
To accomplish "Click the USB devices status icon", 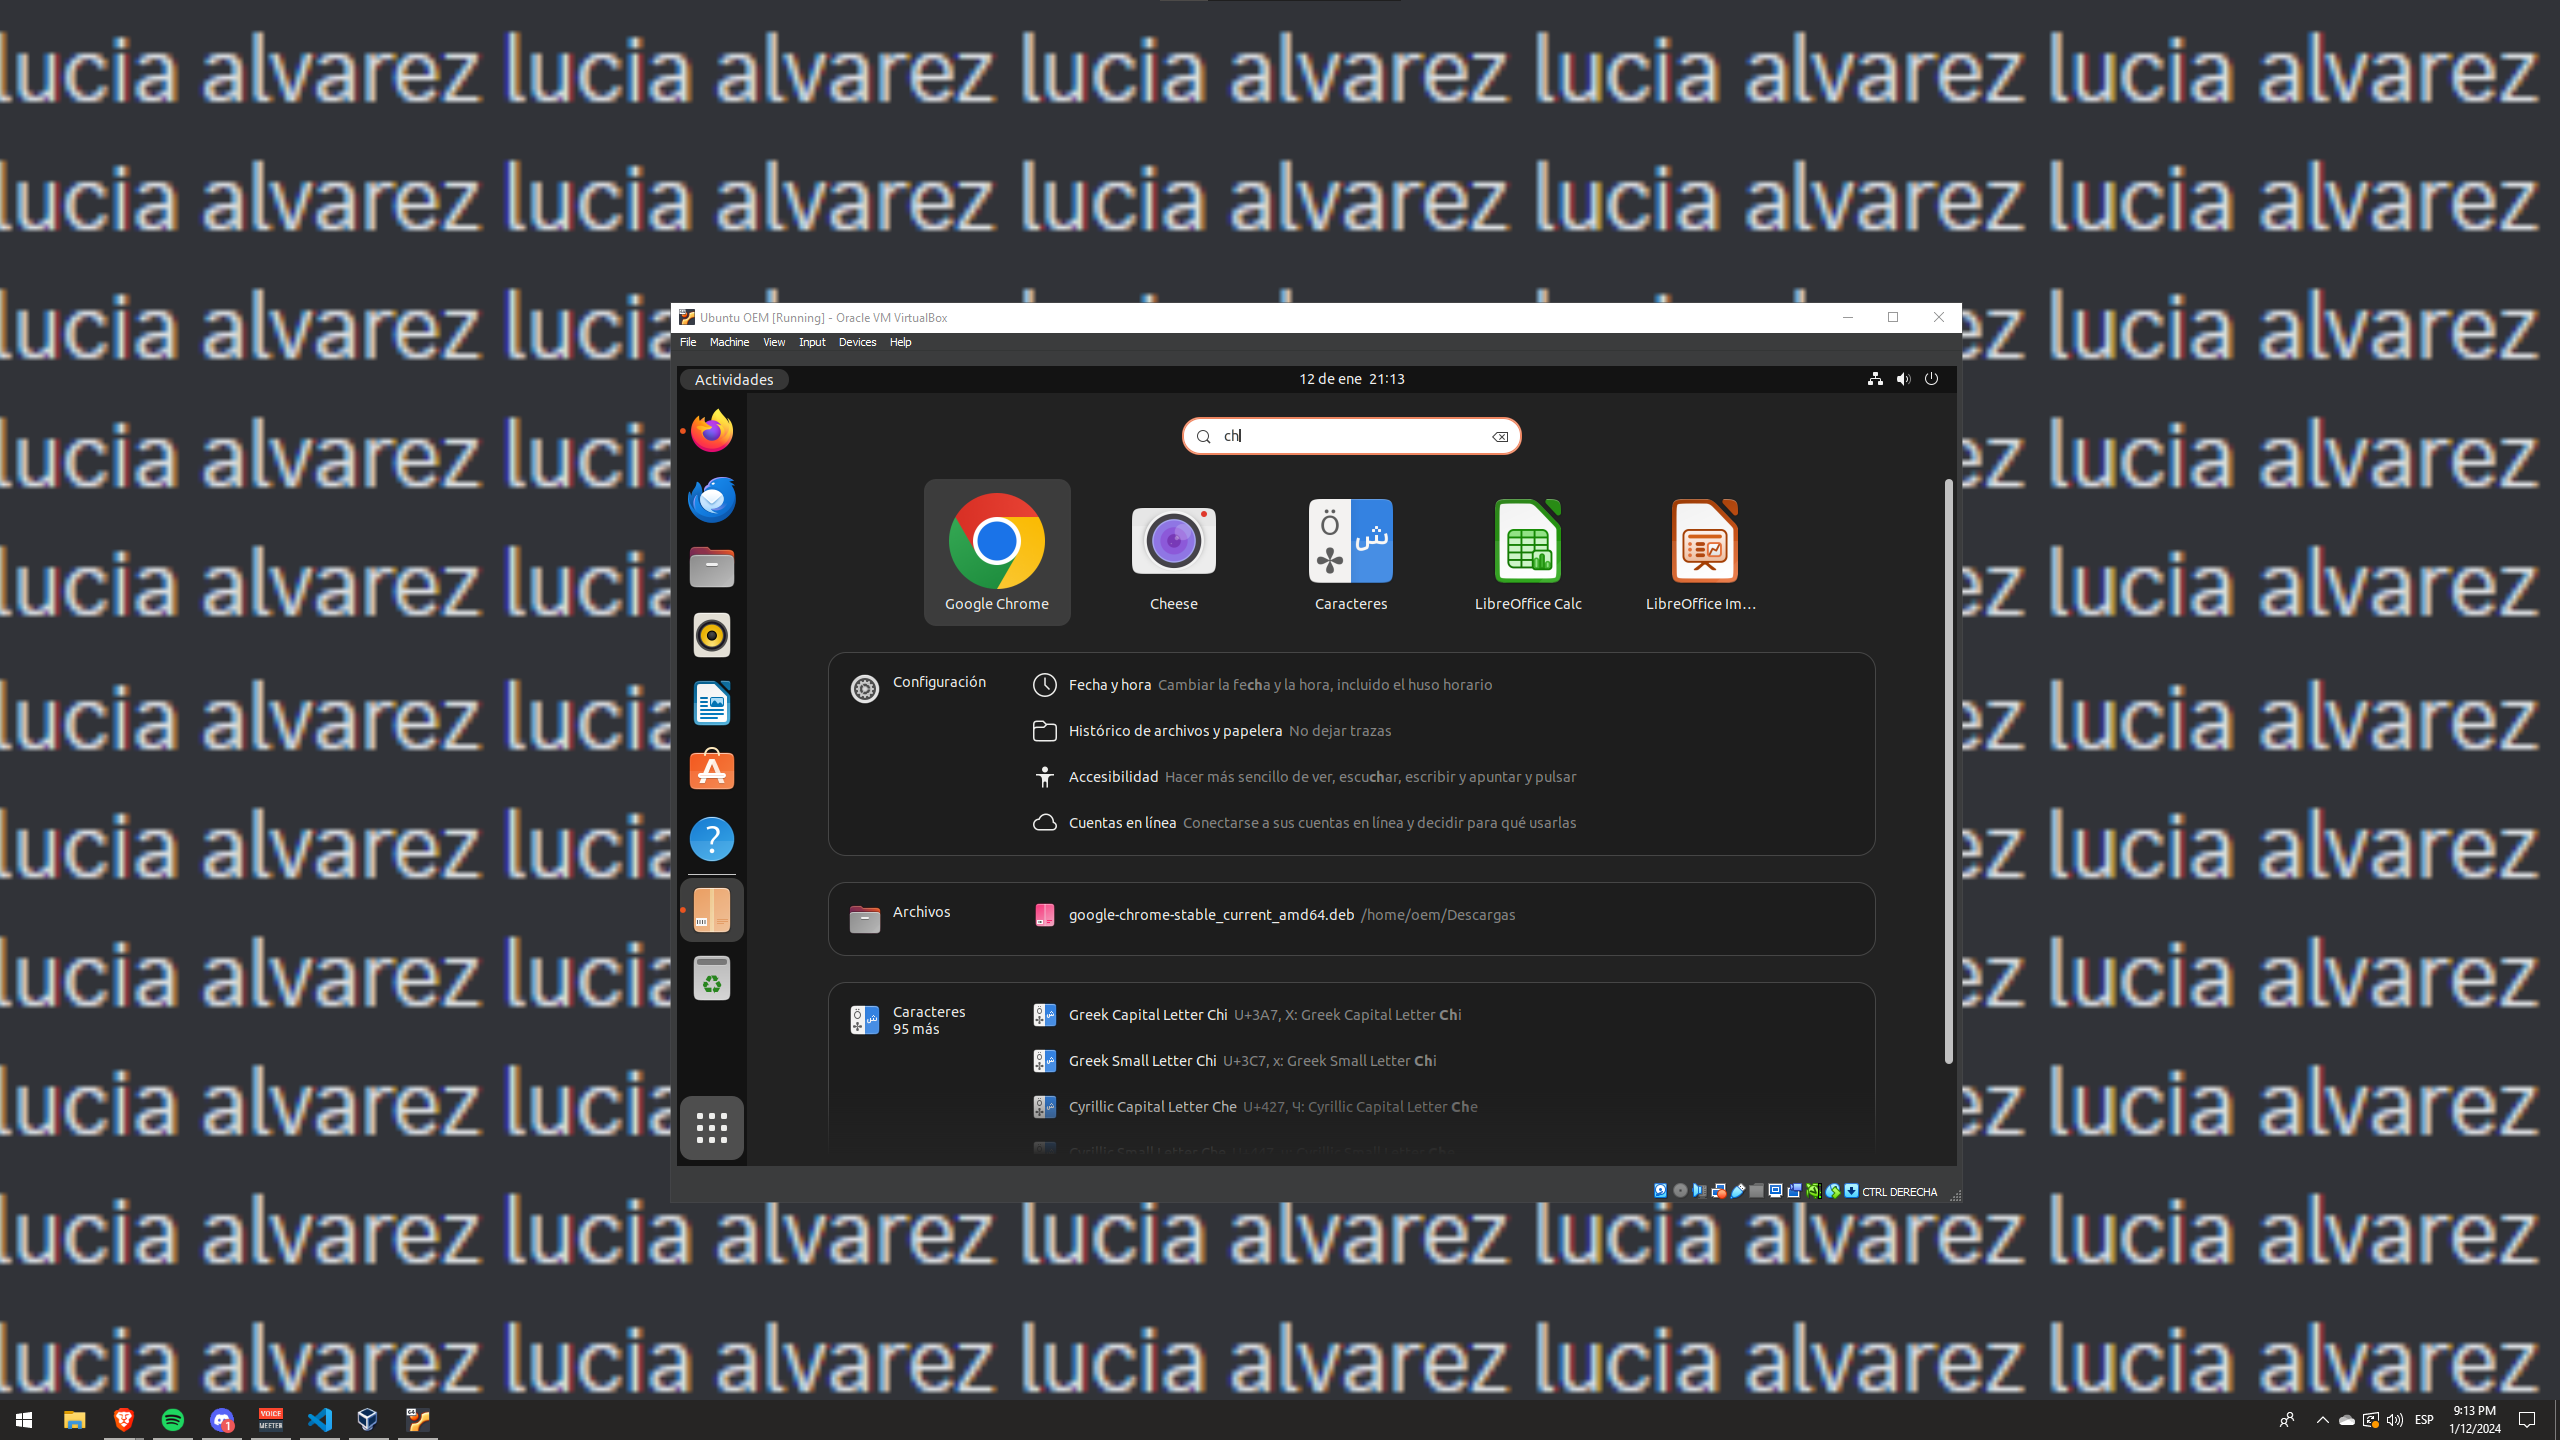I will click(x=1737, y=1191).
